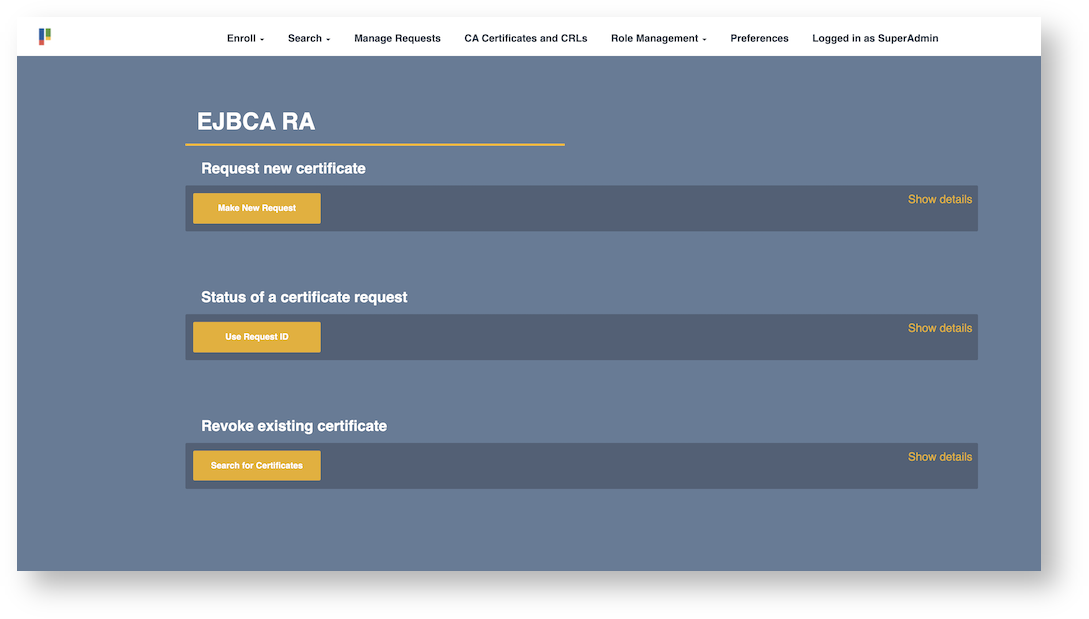The image size is (1089, 619).
Task: Click the Enroll caret arrow
Action: tap(262, 40)
